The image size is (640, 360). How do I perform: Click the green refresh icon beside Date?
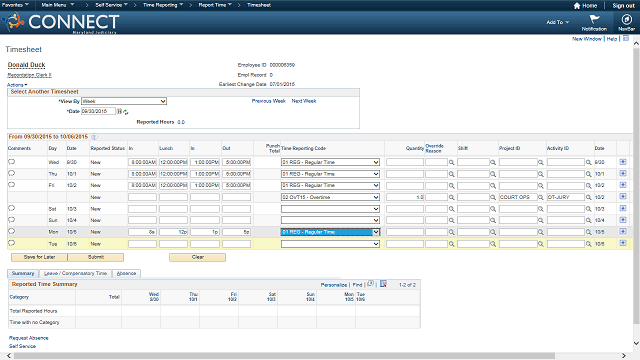click(x=126, y=112)
